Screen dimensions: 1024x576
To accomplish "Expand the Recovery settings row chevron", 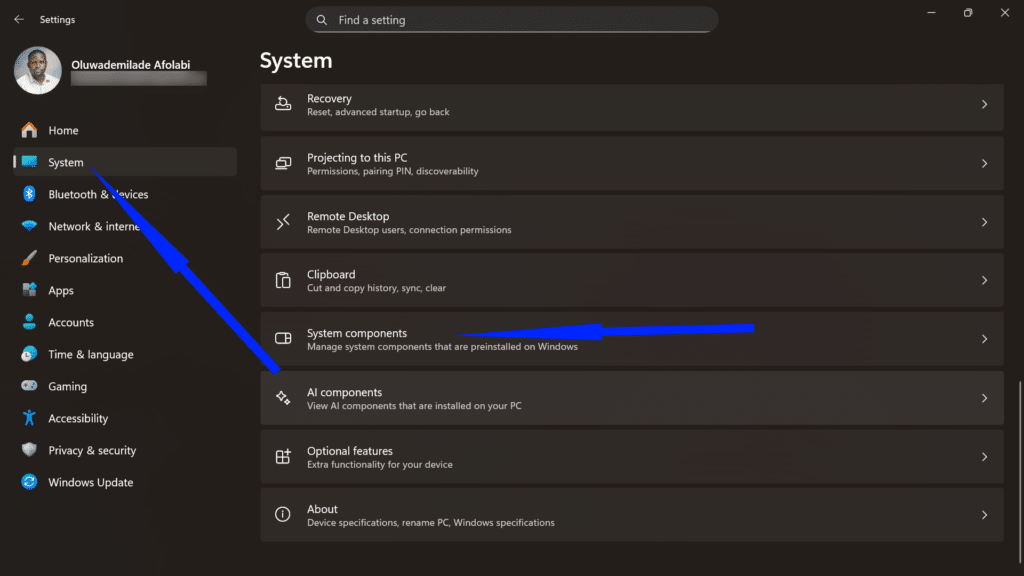I will pos(984,105).
